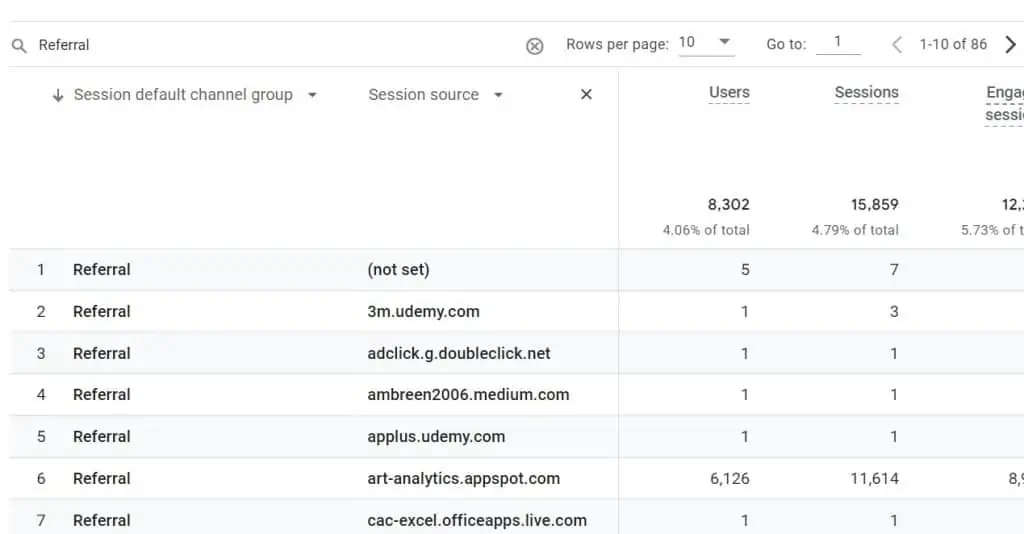Click the 6,126 users cell
Viewport: 1024px width, 534px height.
[x=729, y=479]
